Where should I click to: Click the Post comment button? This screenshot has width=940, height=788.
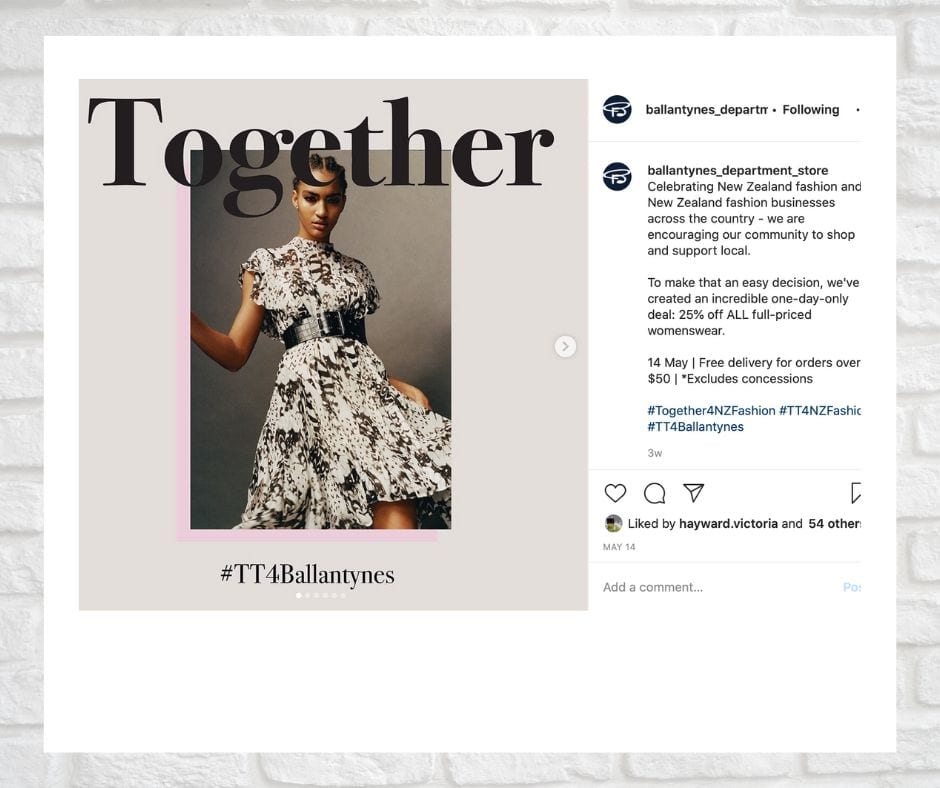(852, 587)
